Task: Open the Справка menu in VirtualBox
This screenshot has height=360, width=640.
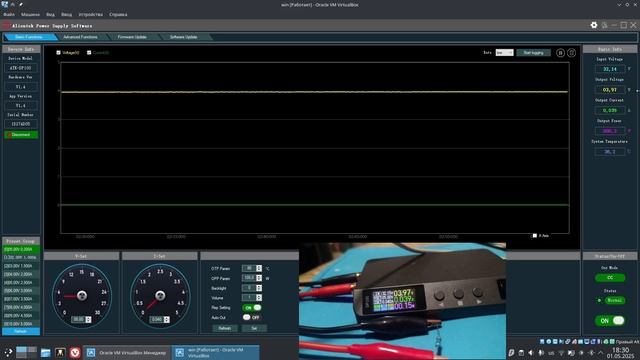Action: [118, 14]
